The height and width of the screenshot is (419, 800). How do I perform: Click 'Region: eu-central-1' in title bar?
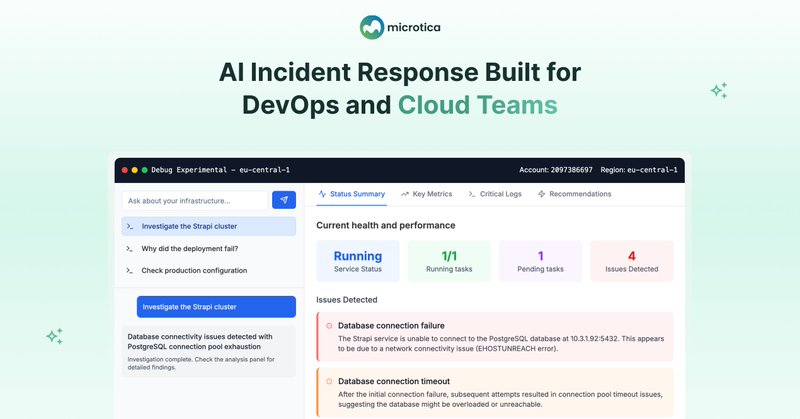pos(639,170)
